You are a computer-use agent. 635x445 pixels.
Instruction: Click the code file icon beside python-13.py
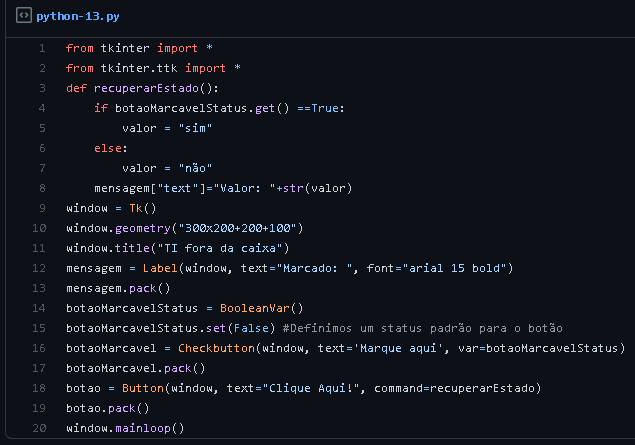click(24, 16)
